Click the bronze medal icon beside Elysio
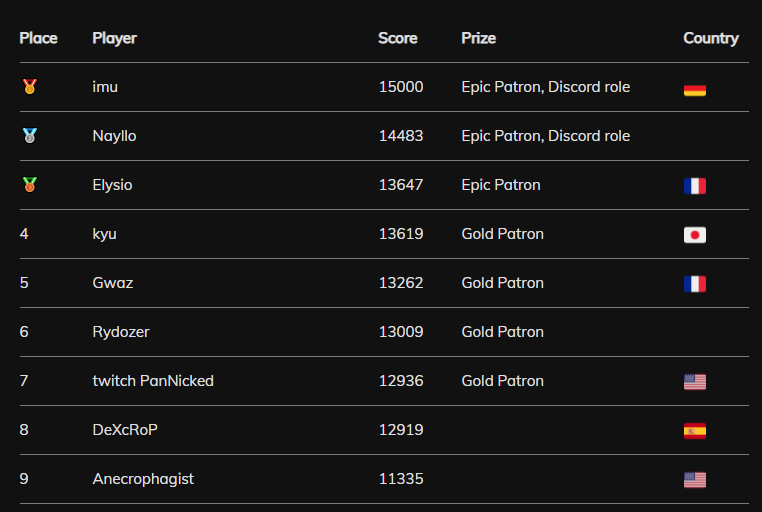This screenshot has width=762, height=512. (30, 185)
